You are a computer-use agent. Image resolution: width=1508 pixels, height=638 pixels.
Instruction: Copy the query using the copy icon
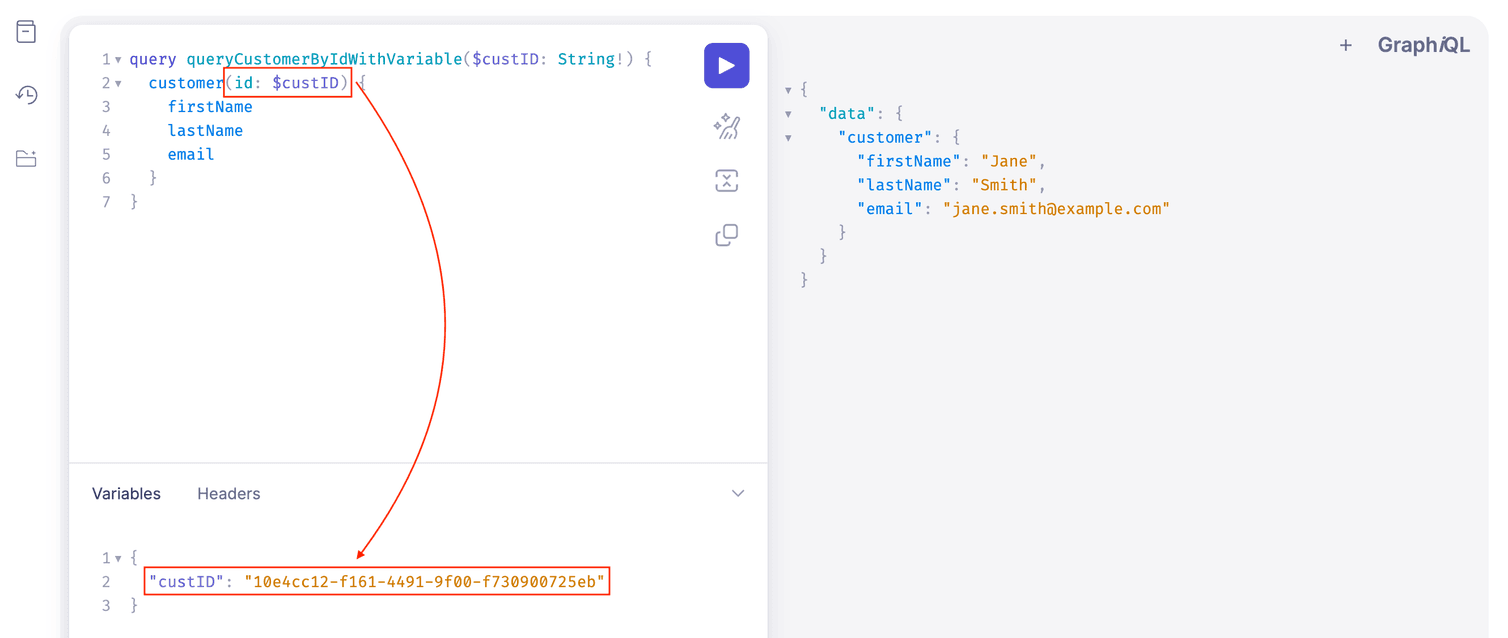coord(727,234)
